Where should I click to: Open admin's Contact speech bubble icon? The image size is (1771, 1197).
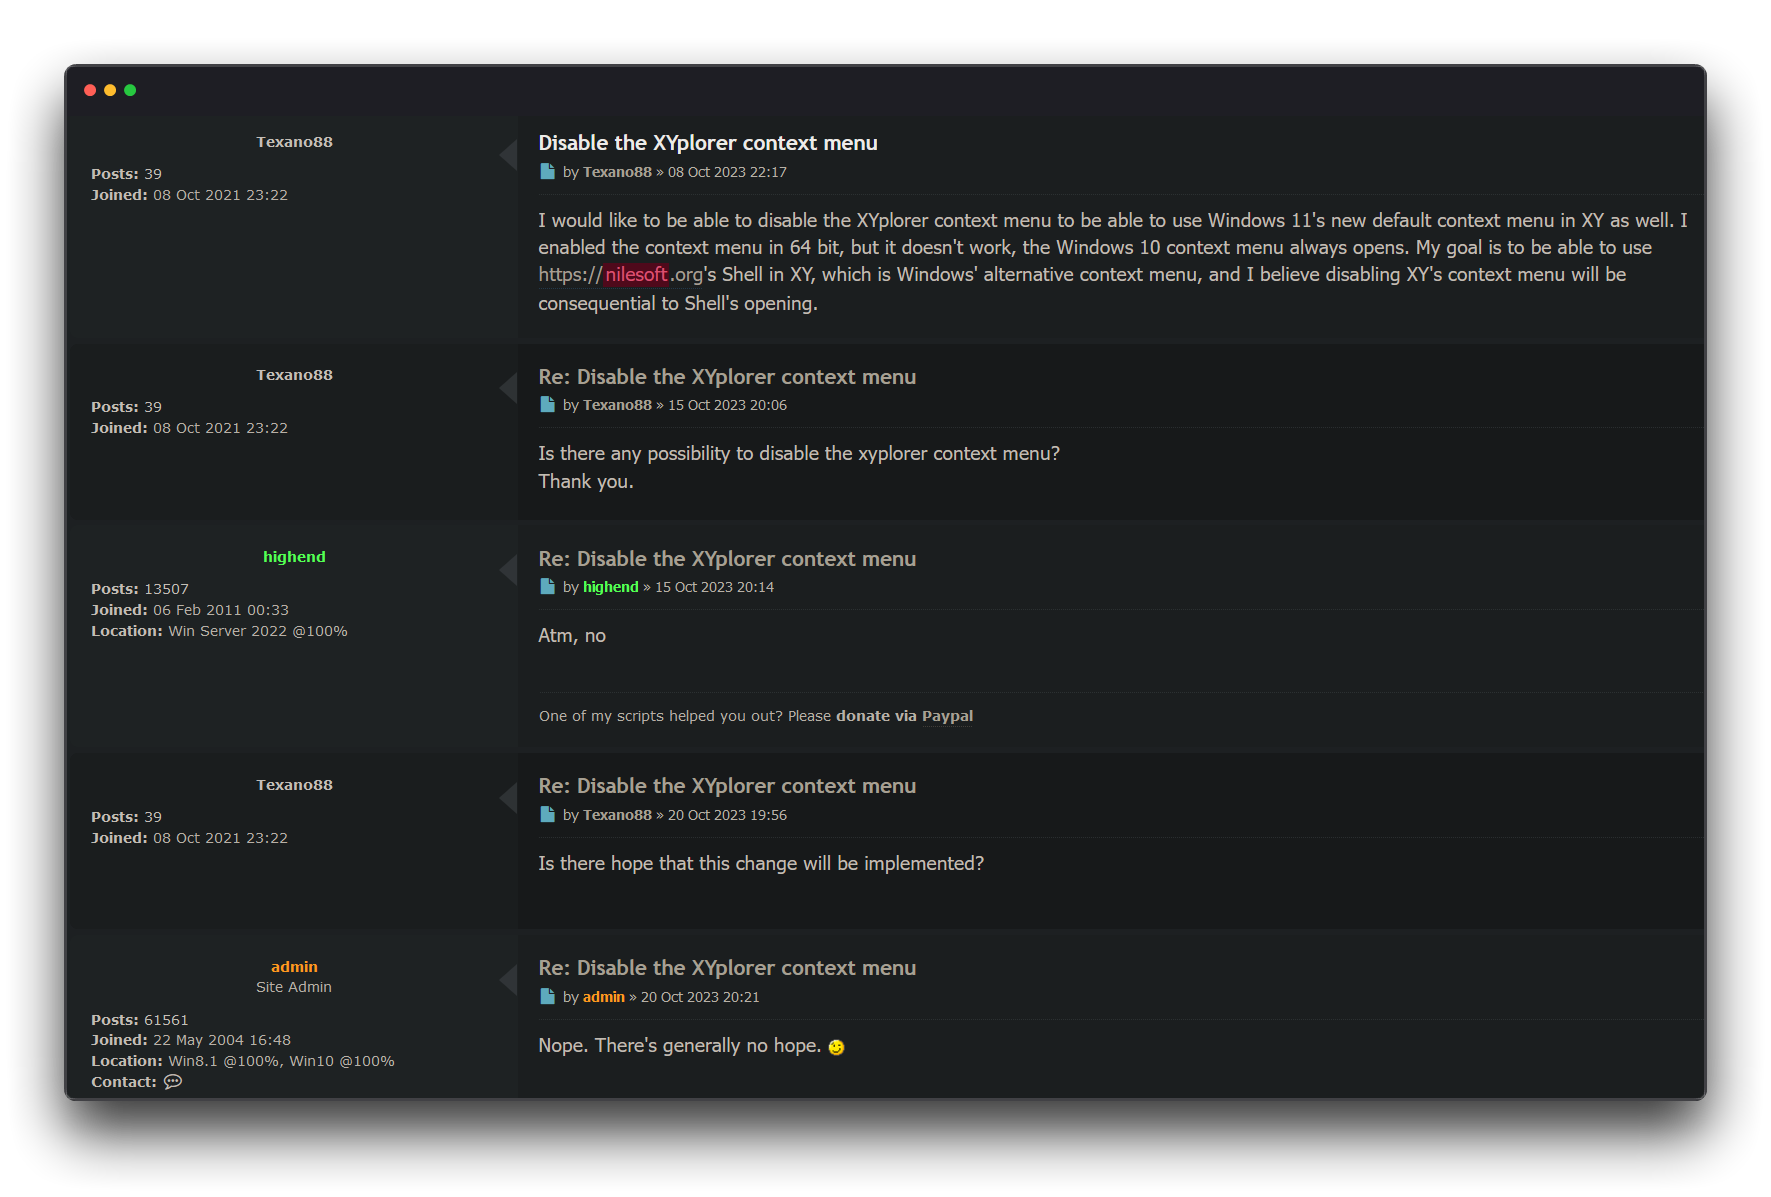(173, 1082)
